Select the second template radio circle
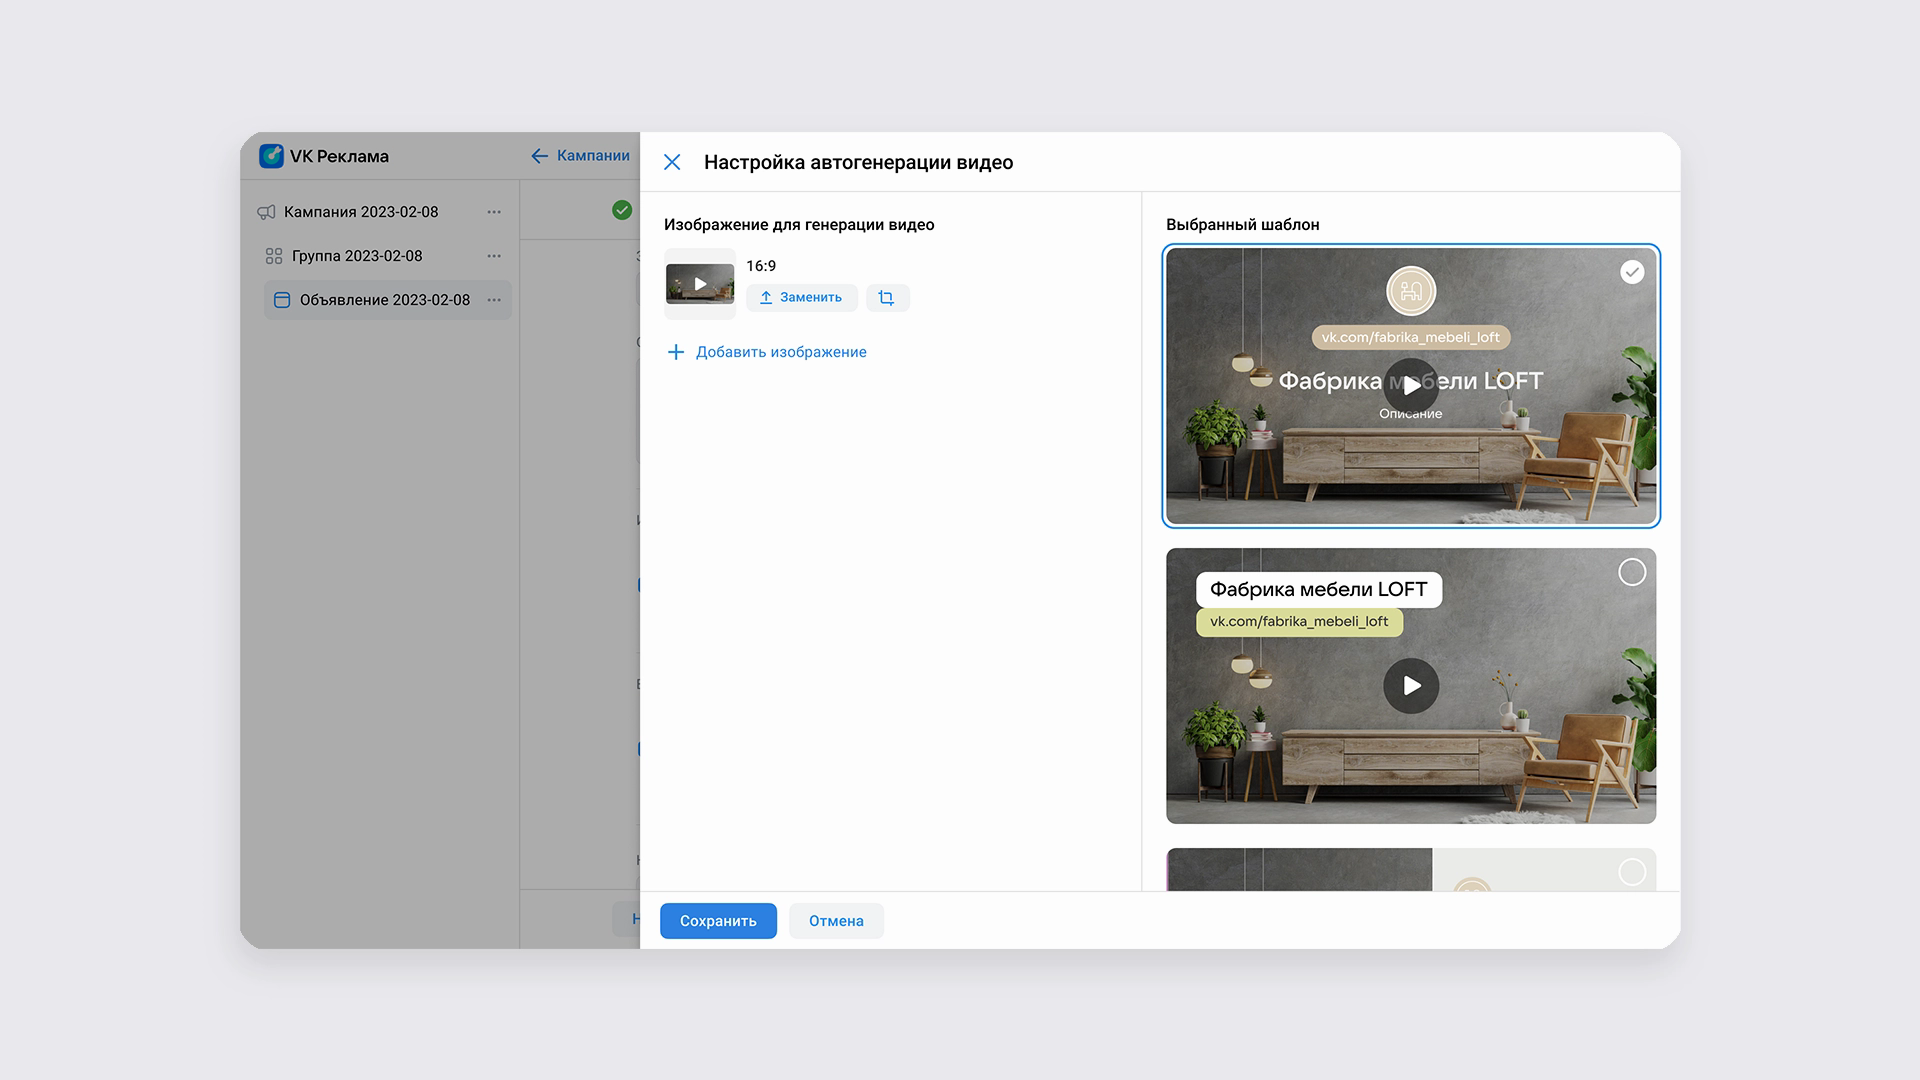The image size is (1920, 1080). pos(1632,572)
